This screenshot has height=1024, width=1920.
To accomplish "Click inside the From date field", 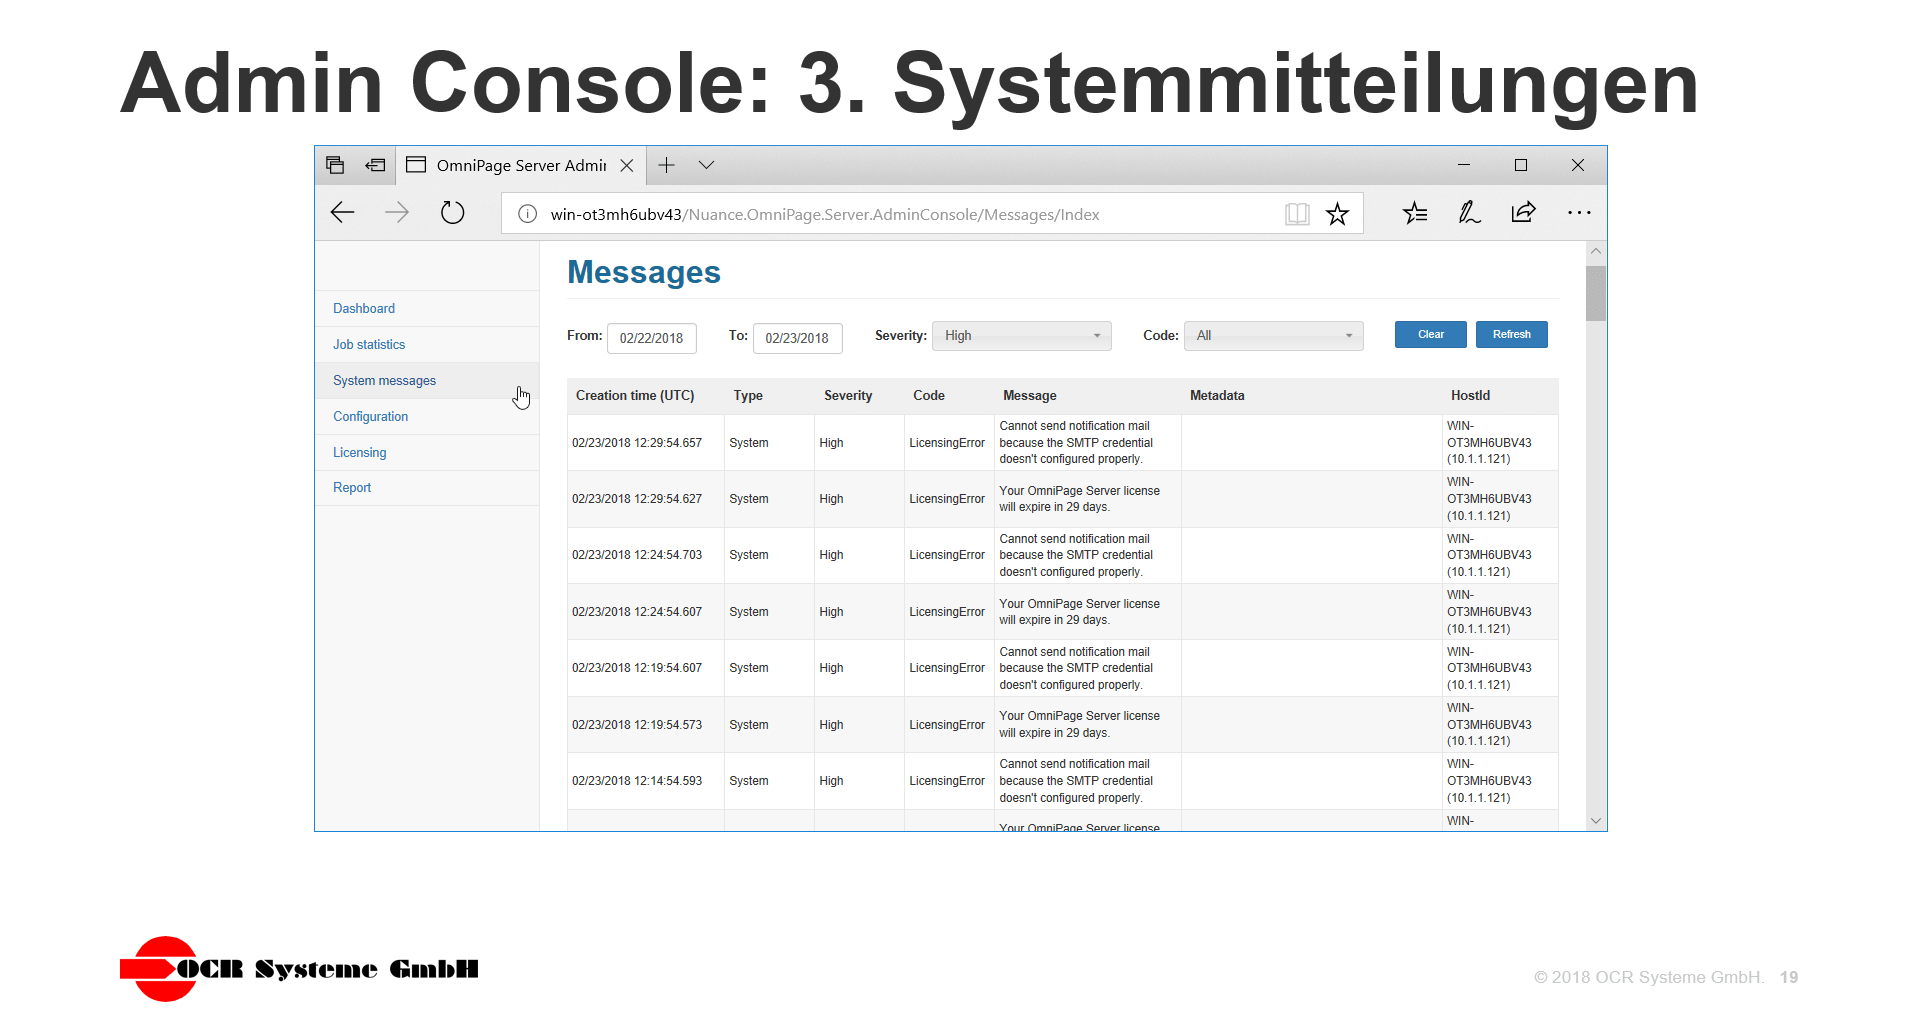I will pos(651,338).
